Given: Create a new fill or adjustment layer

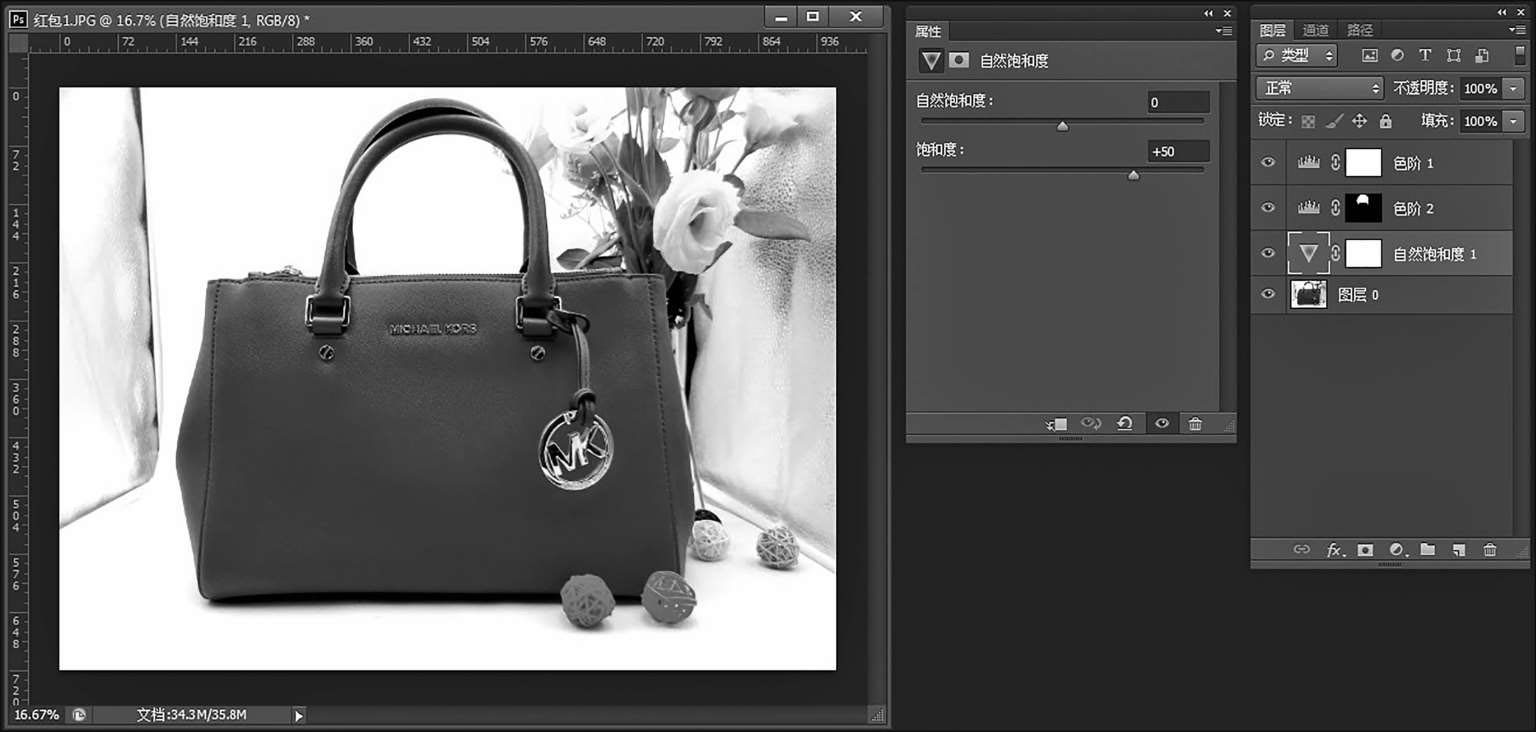Looking at the screenshot, I should click(x=1398, y=550).
